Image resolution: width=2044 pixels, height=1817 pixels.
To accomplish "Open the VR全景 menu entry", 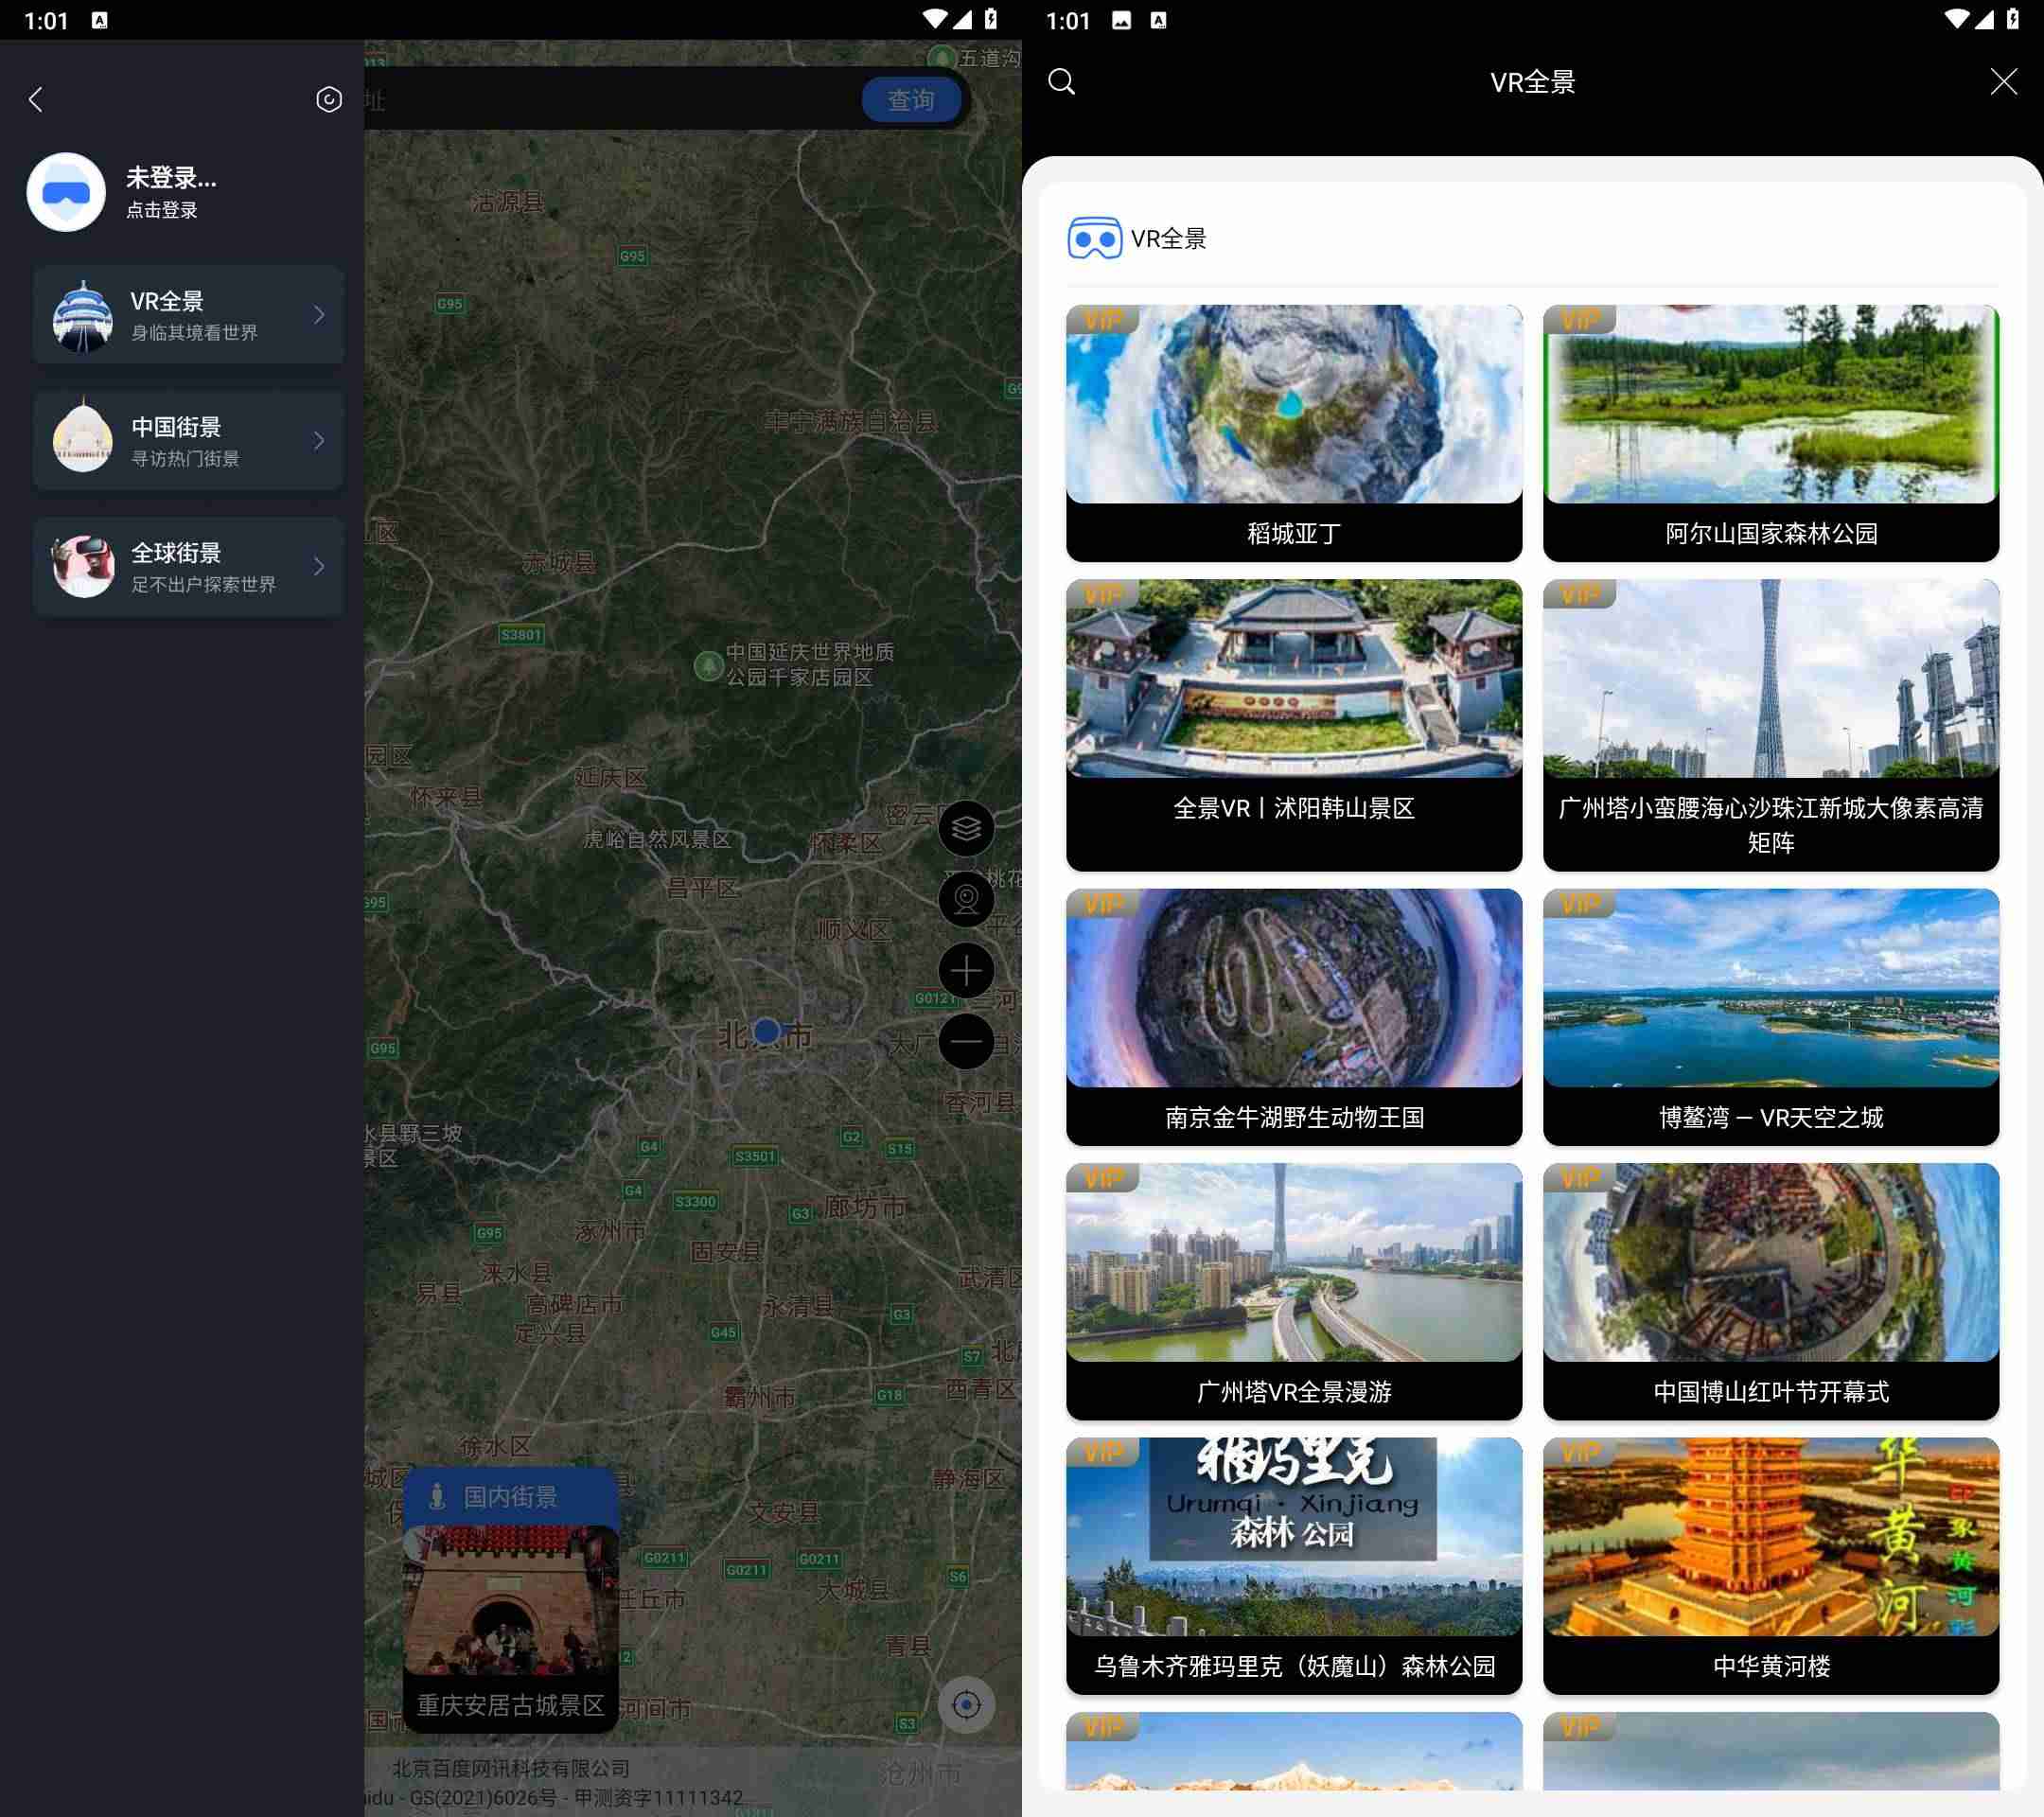I will 189,315.
